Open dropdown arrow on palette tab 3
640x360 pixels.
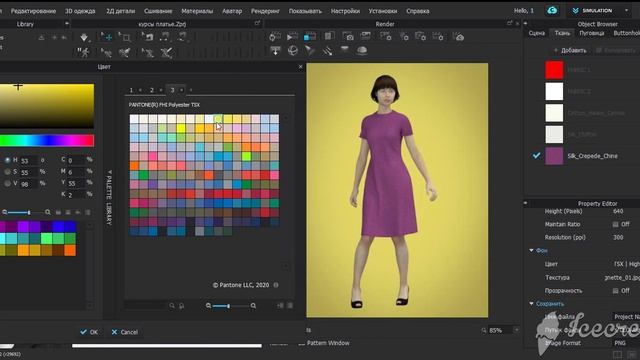pyautogui.click(x=182, y=90)
